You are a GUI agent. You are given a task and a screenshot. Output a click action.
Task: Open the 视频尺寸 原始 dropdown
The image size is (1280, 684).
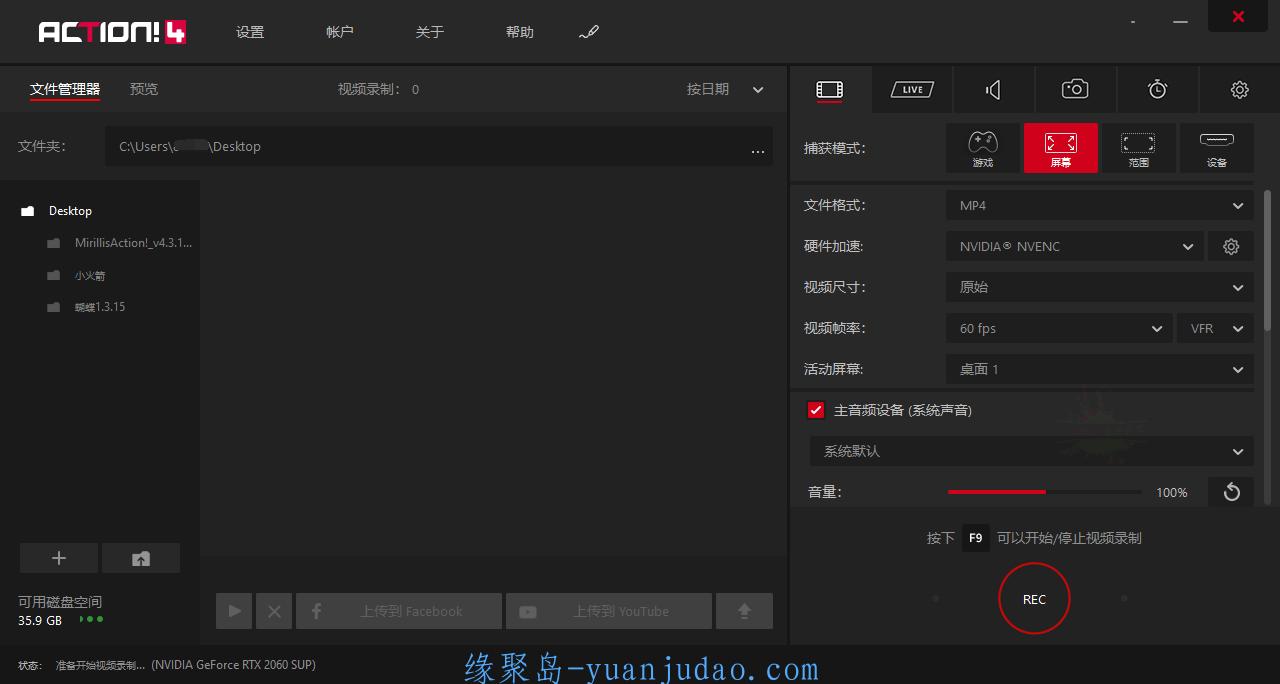pyautogui.click(x=1100, y=287)
